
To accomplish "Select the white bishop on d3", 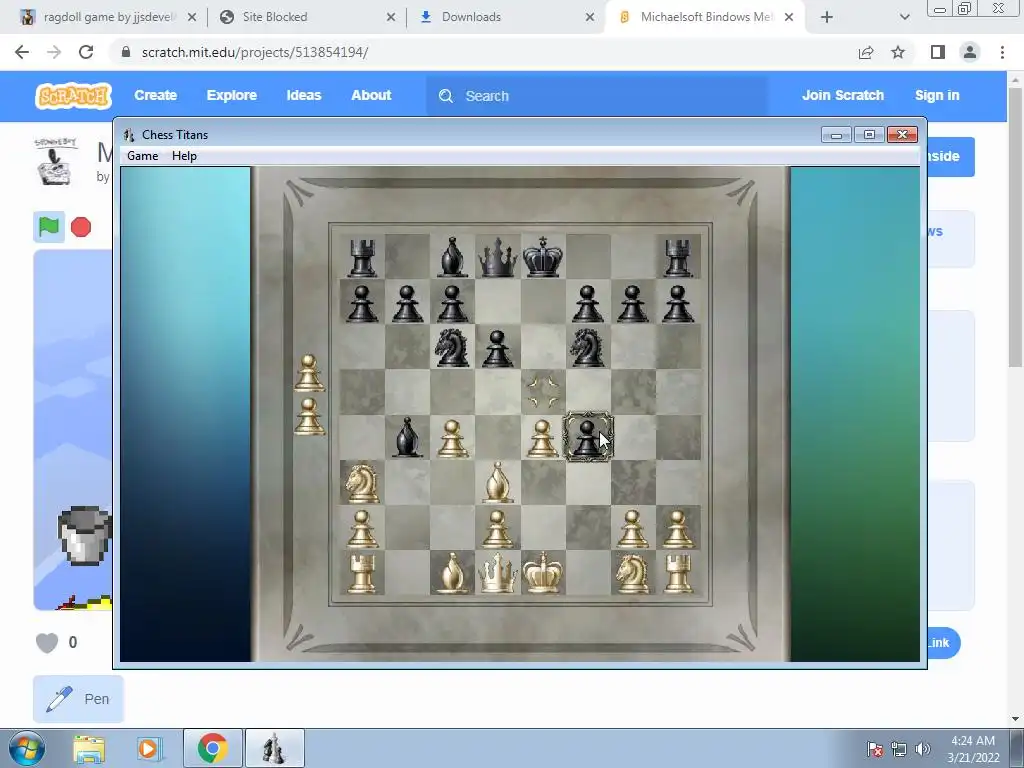I will click(x=498, y=483).
